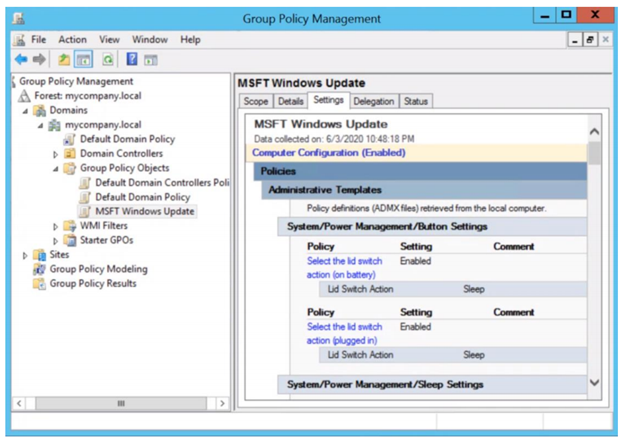Collapse System/Power Management/Button Settings section
The width and height of the screenshot is (624, 441).
click(432, 227)
